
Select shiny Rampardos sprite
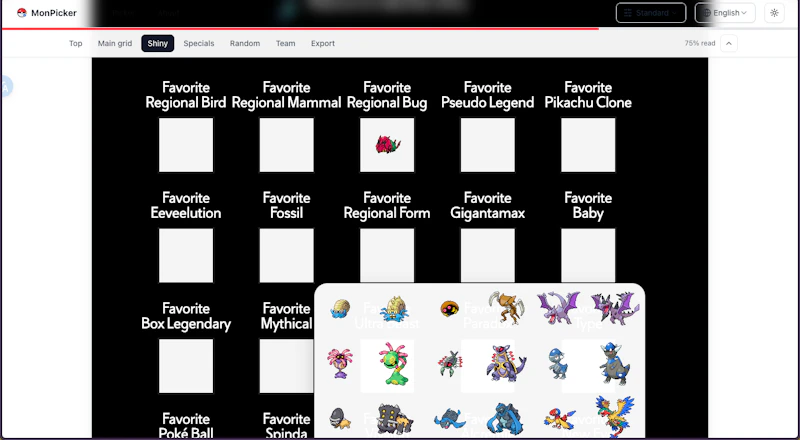click(614, 363)
